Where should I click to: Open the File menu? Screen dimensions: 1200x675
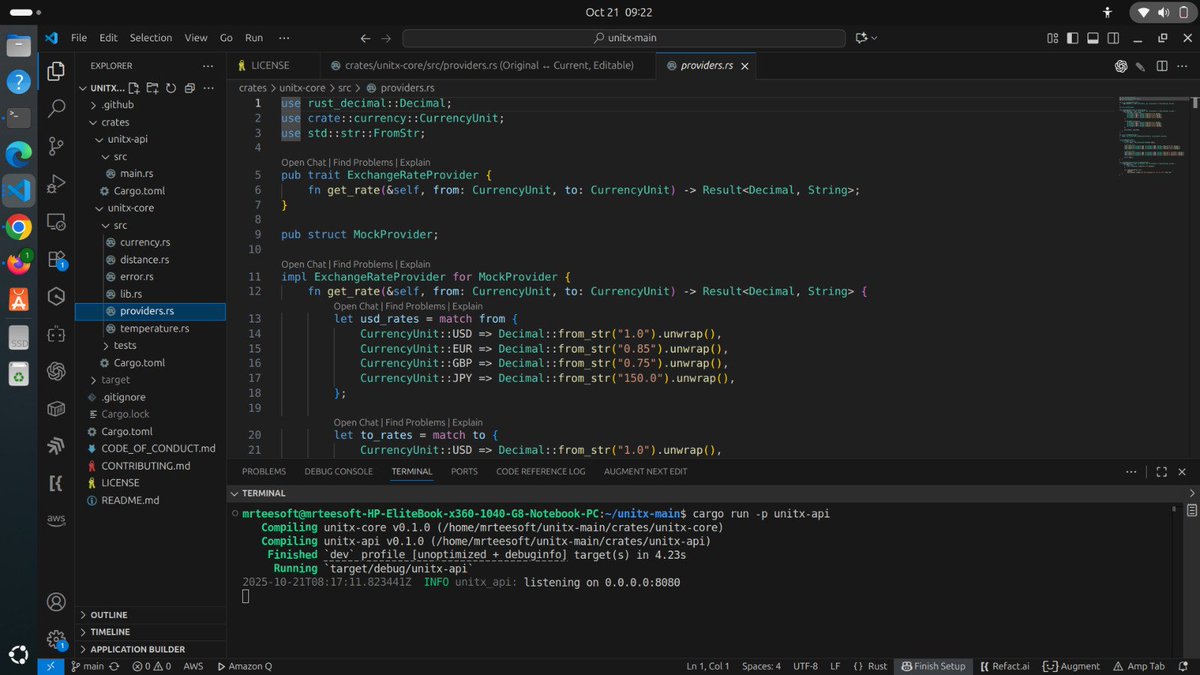click(x=79, y=38)
